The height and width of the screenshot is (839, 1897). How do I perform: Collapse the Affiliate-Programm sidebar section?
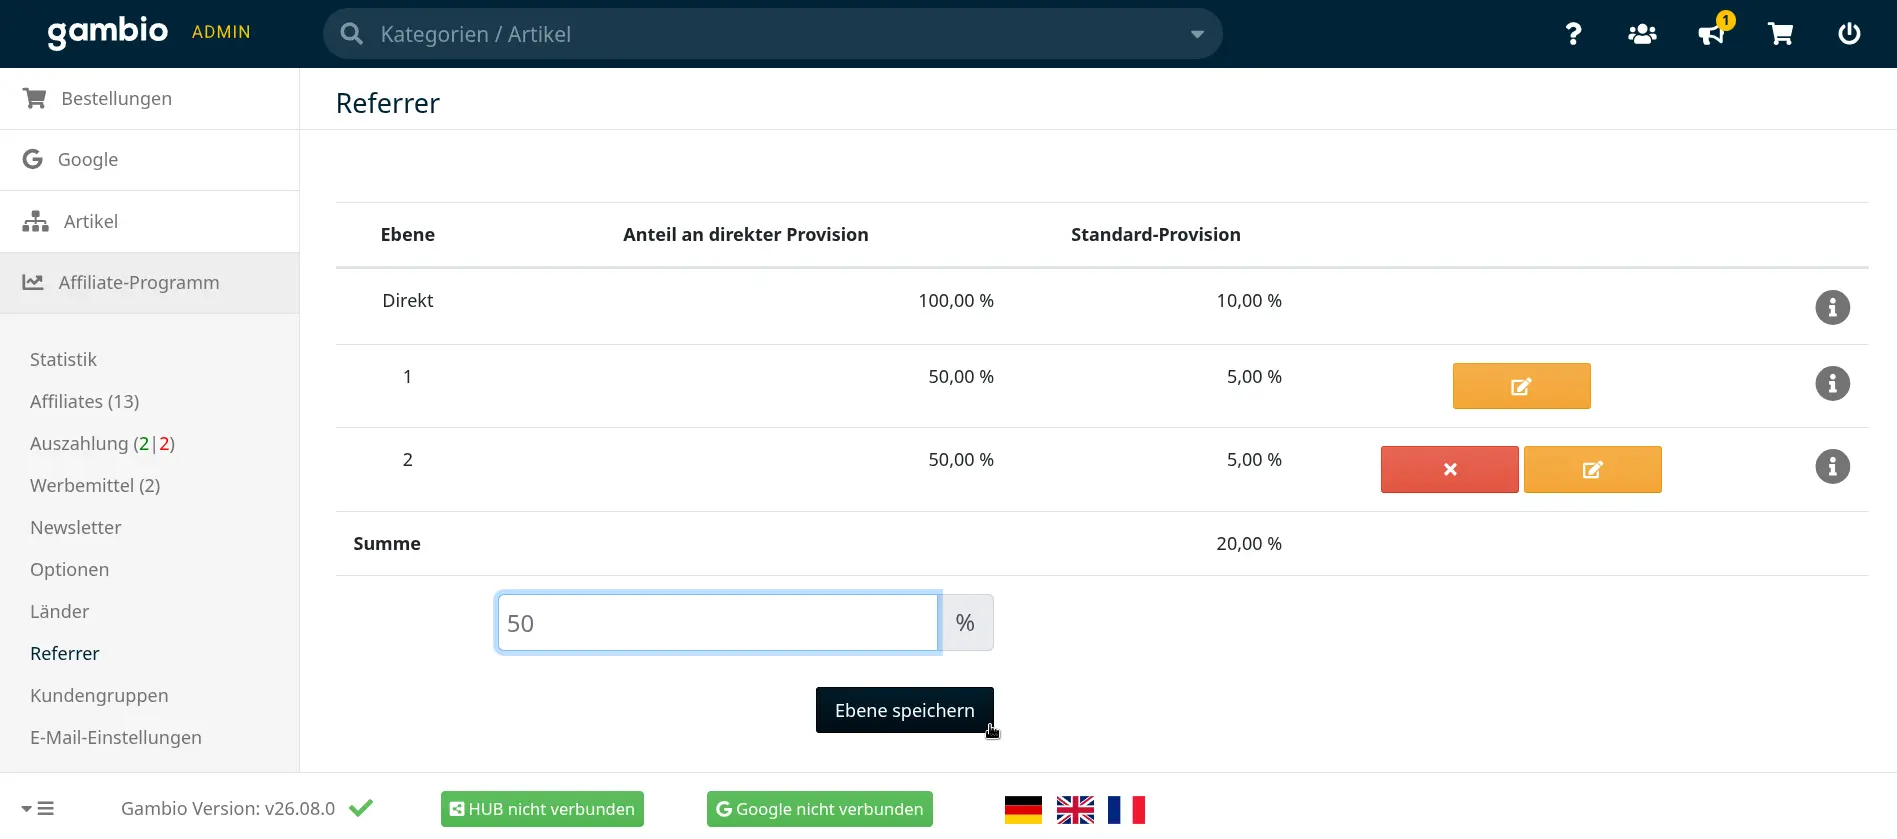[150, 283]
